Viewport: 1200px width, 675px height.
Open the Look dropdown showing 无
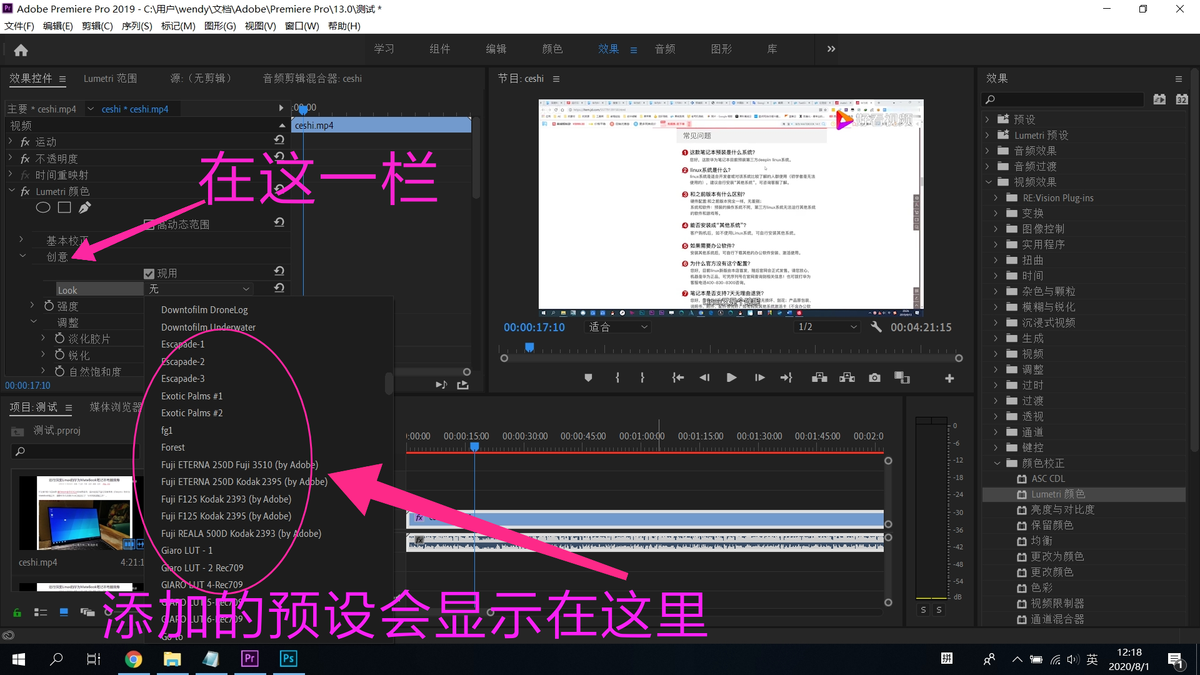click(199, 289)
